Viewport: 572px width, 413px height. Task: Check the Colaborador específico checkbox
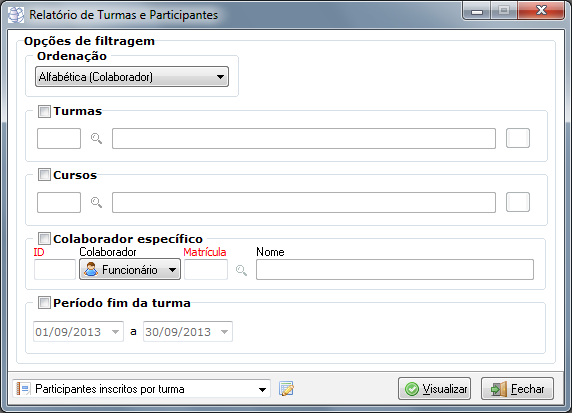point(44,239)
